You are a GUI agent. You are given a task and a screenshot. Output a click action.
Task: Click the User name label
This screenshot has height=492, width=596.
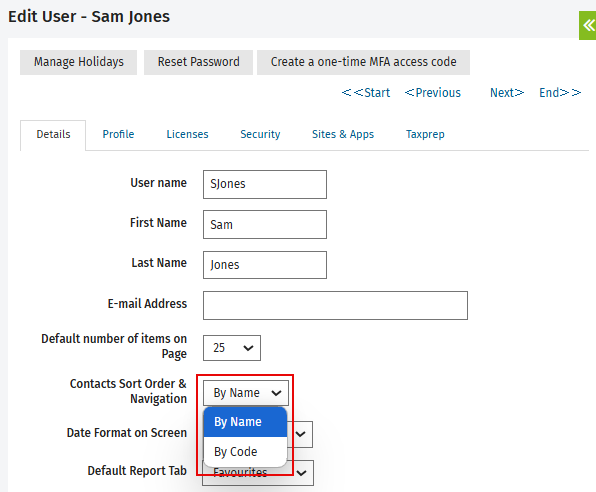coord(159,183)
